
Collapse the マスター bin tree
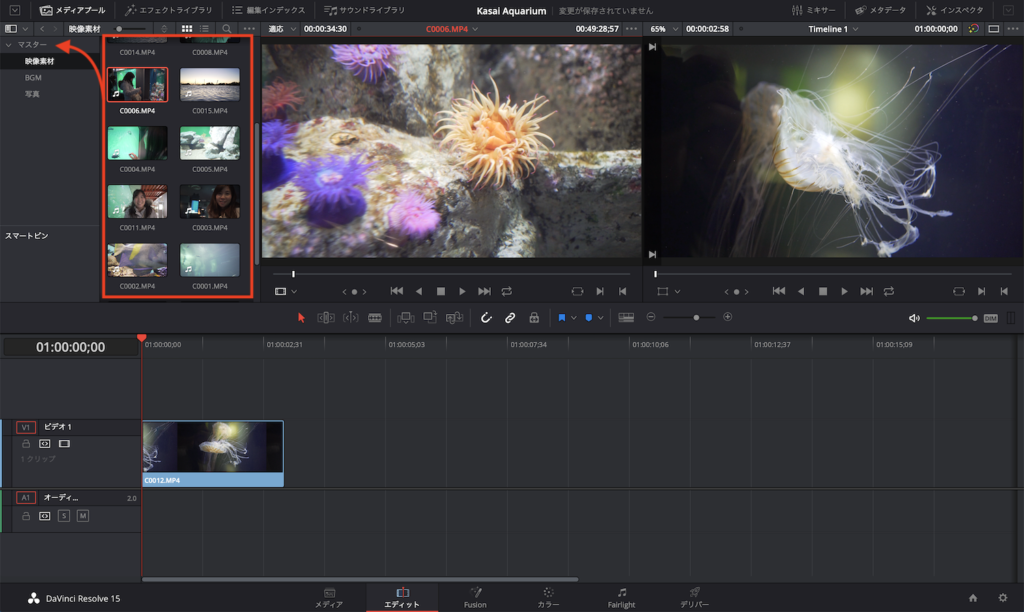click(x=9, y=45)
